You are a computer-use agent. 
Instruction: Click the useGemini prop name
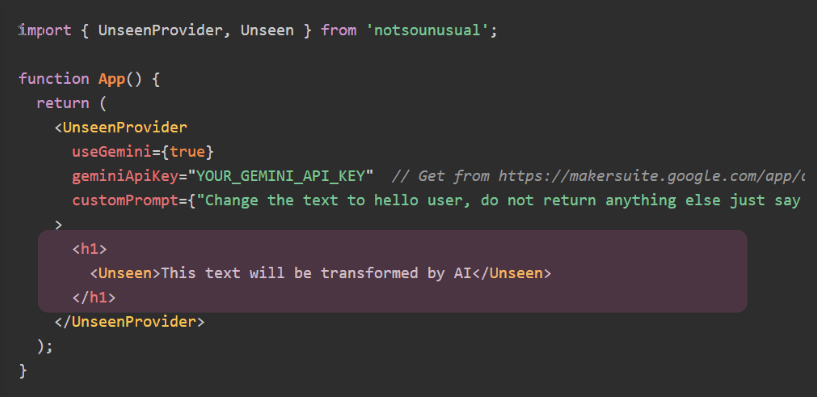112,152
